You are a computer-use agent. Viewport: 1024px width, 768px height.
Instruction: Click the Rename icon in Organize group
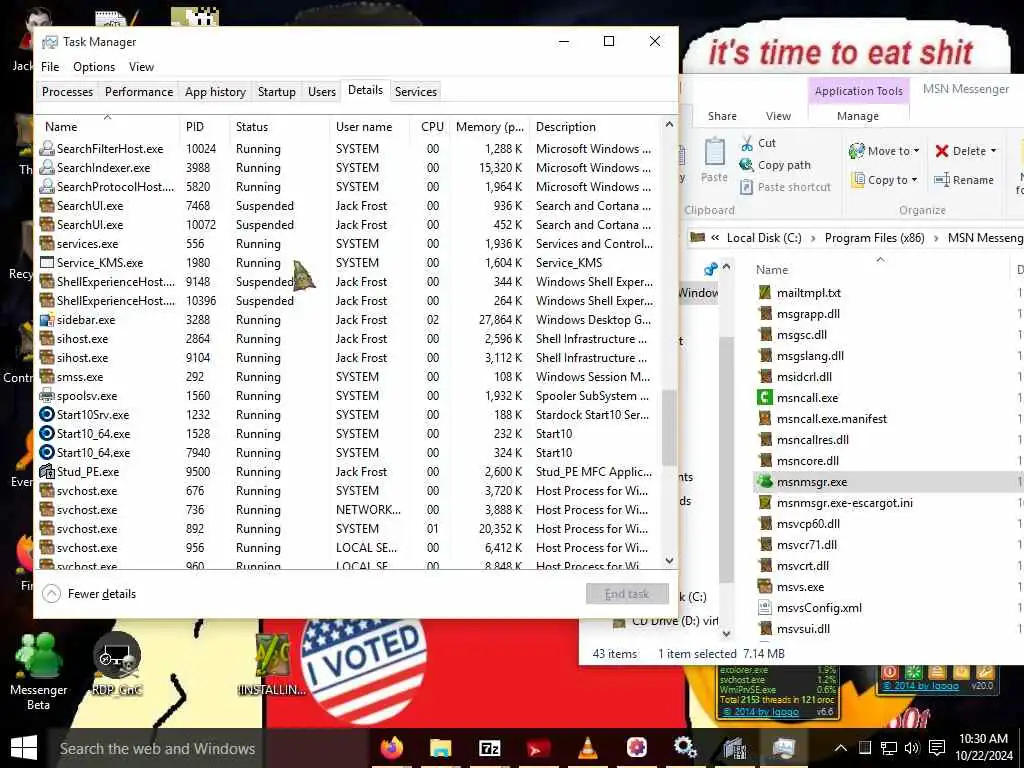[x=942, y=180]
